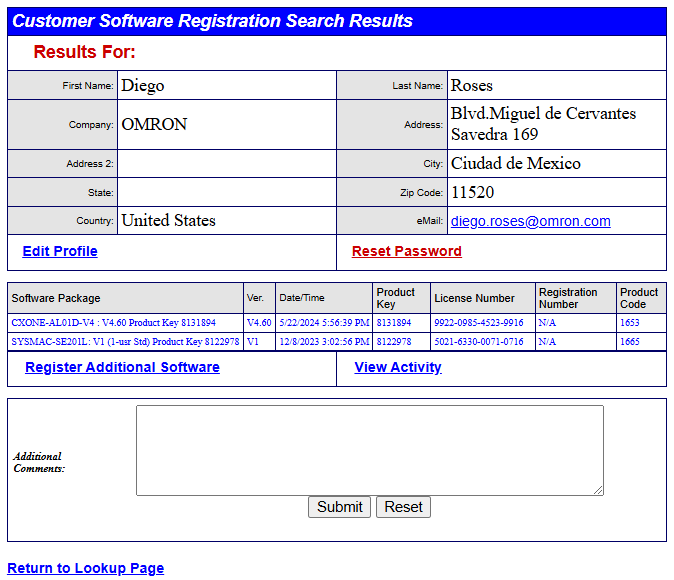Click the Company: label
Viewport: 674px width, 580px height.
91,125
